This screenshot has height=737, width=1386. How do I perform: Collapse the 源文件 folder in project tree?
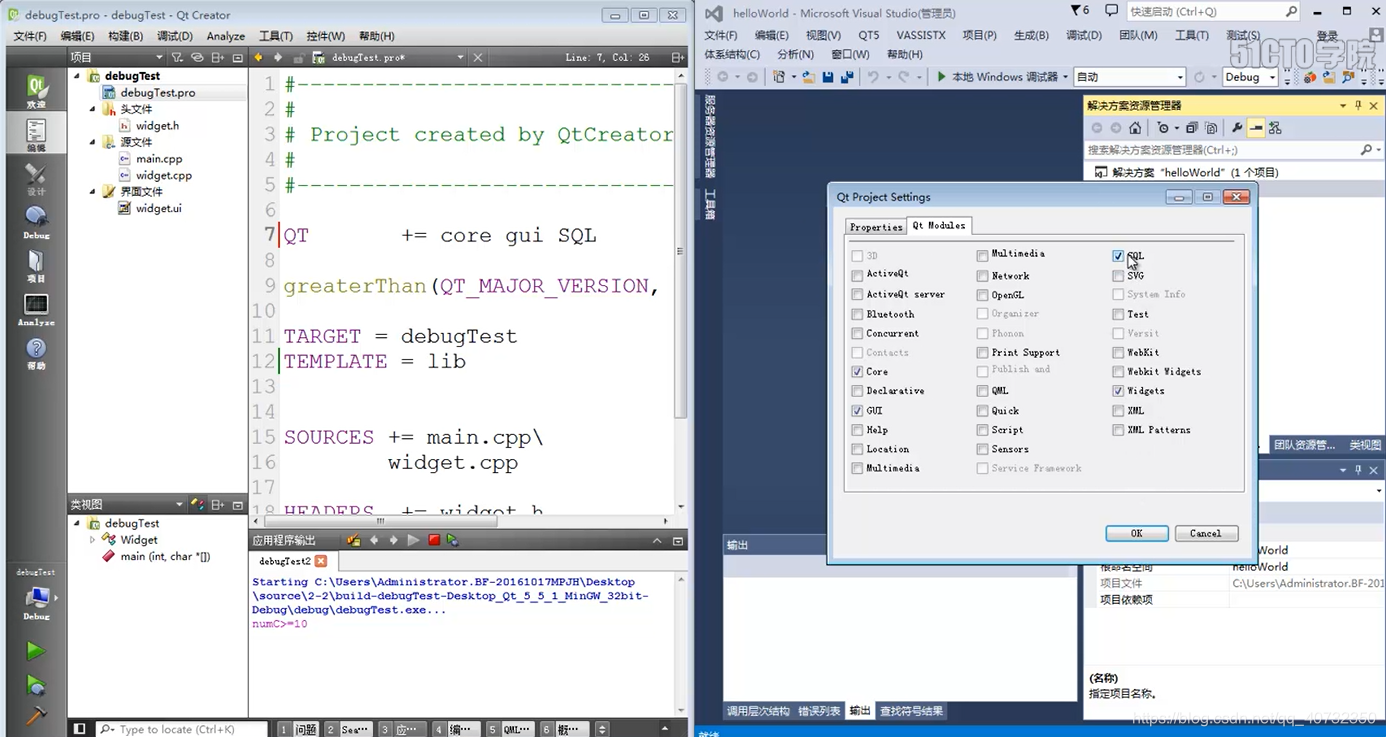[93, 142]
